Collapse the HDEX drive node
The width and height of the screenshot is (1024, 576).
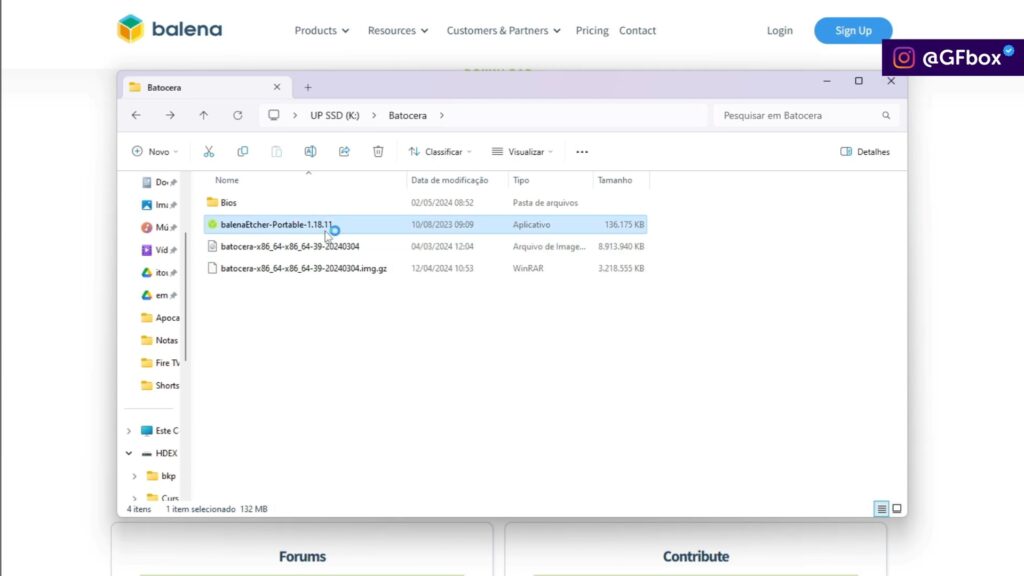coord(129,453)
